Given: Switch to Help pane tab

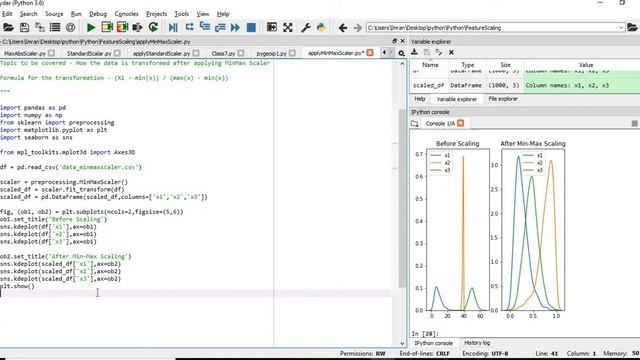Looking at the screenshot, I should pos(420,99).
